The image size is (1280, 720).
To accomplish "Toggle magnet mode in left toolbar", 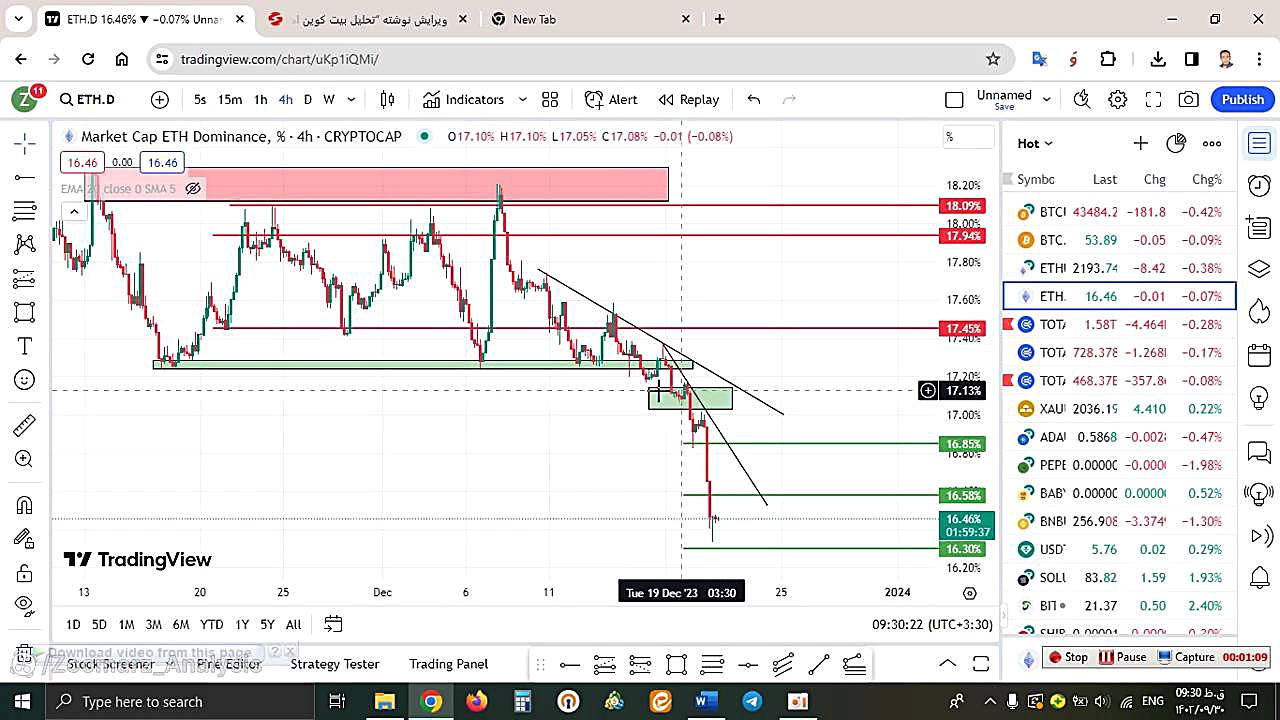I will click(25, 505).
